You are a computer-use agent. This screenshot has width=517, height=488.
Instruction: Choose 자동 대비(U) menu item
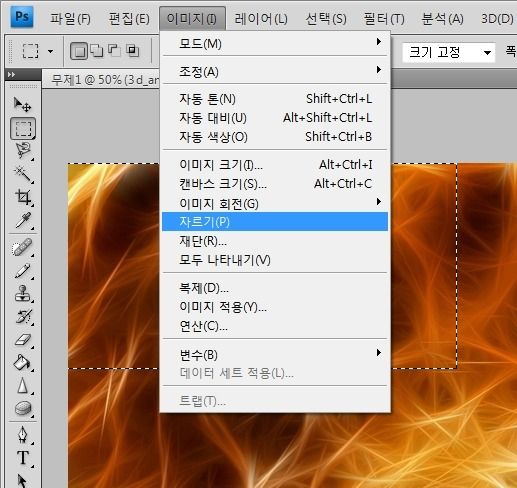pos(275,118)
